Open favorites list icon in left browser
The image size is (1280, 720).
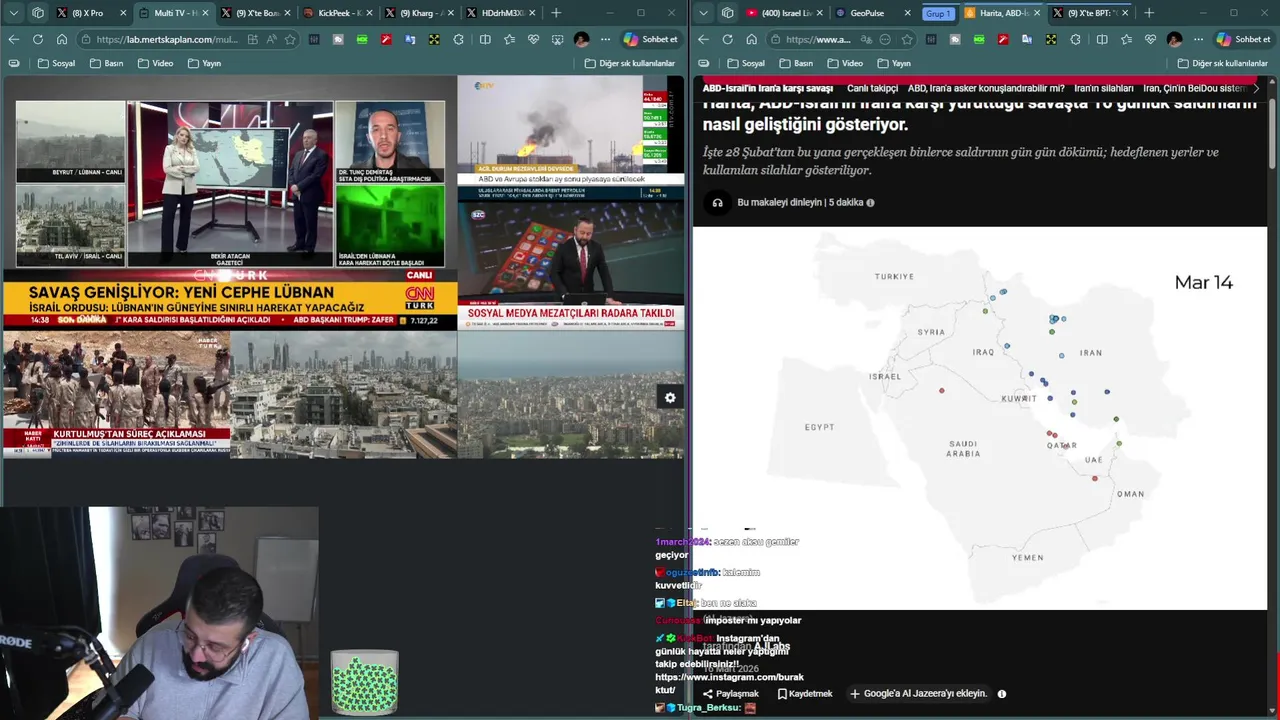(x=510, y=39)
